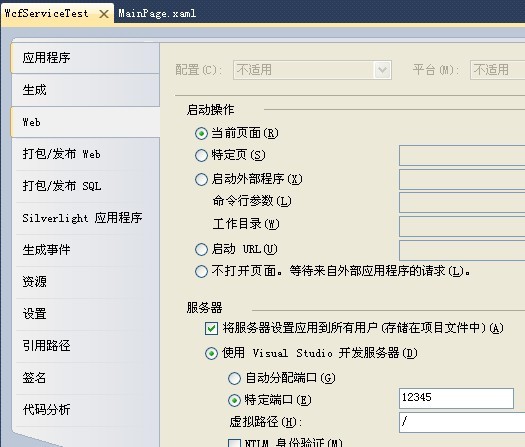Open the 设置 page
The height and width of the screenshot is (447, 525).
[x=85, y=314]
